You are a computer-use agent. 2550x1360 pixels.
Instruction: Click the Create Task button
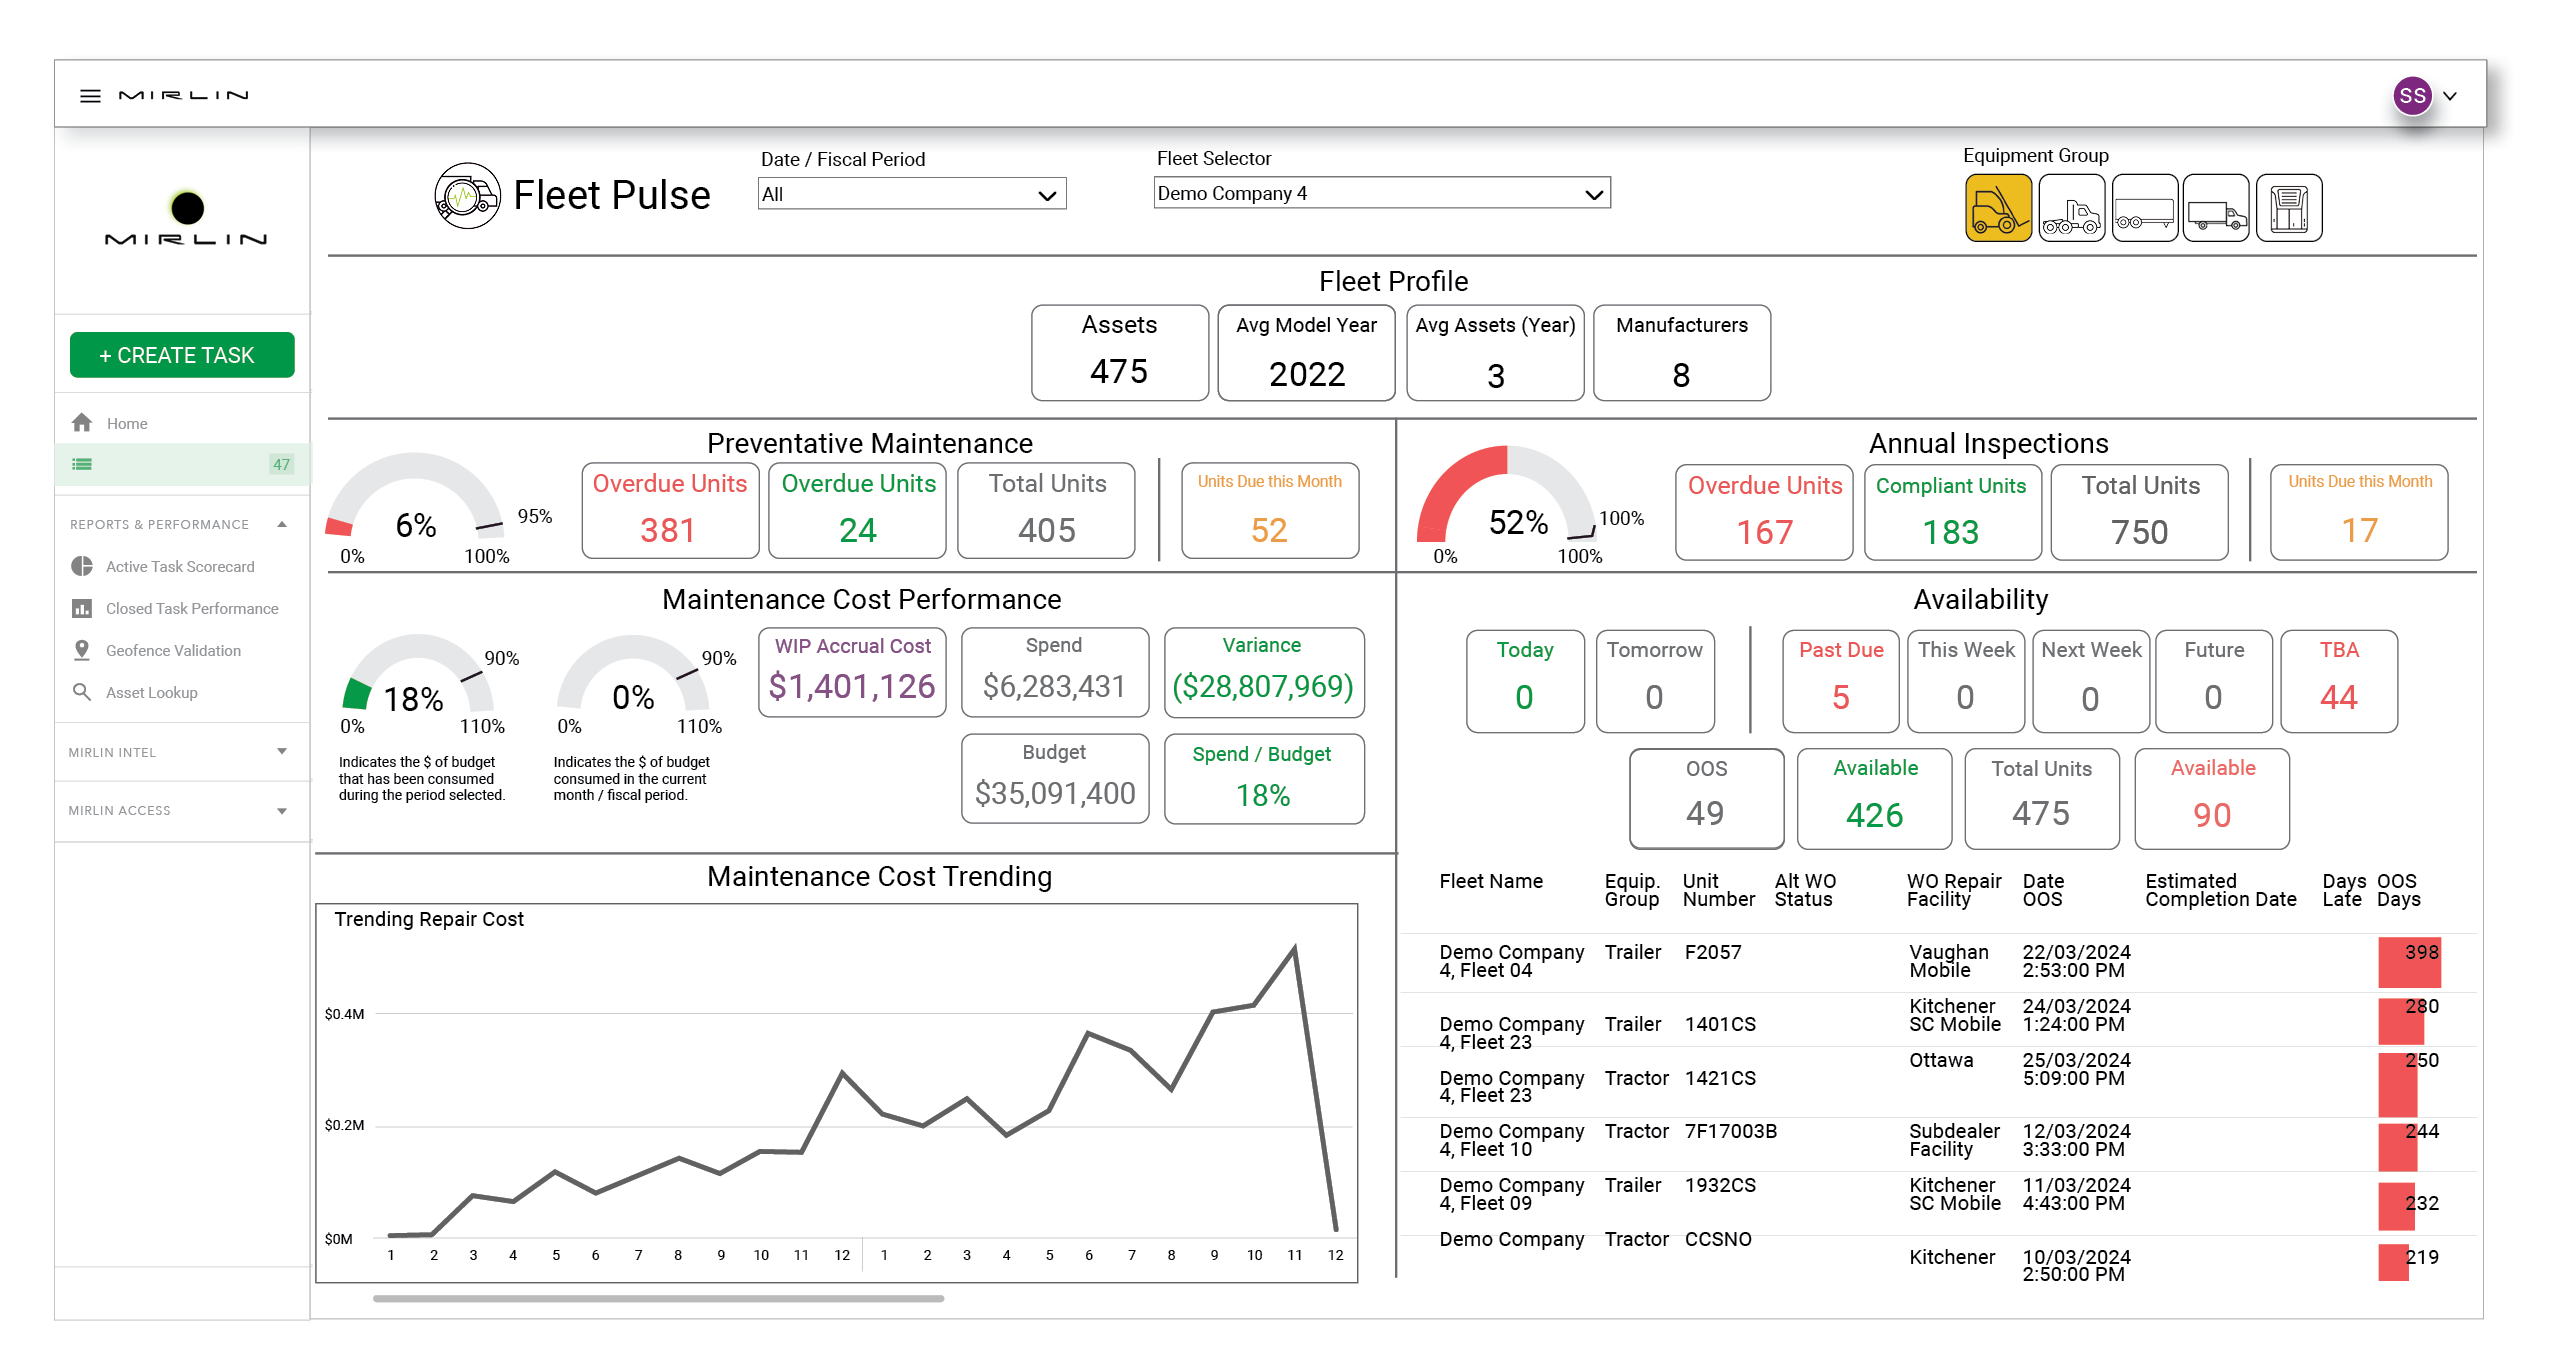click(182, 355)
